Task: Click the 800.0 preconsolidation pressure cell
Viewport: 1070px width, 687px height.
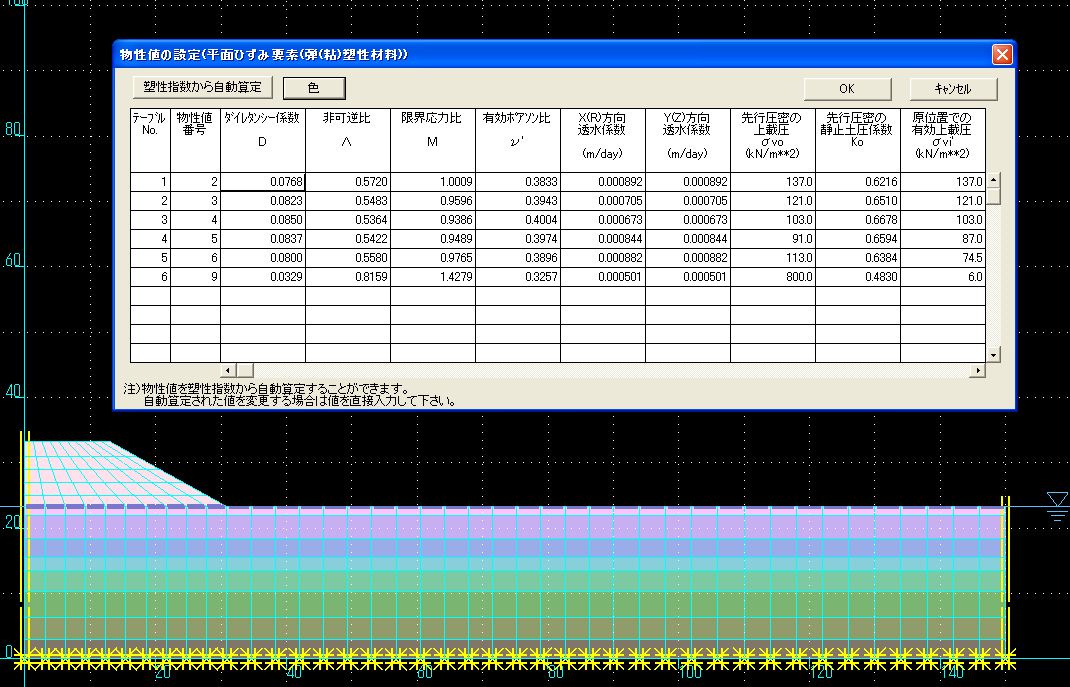Action: pos(772,277)
